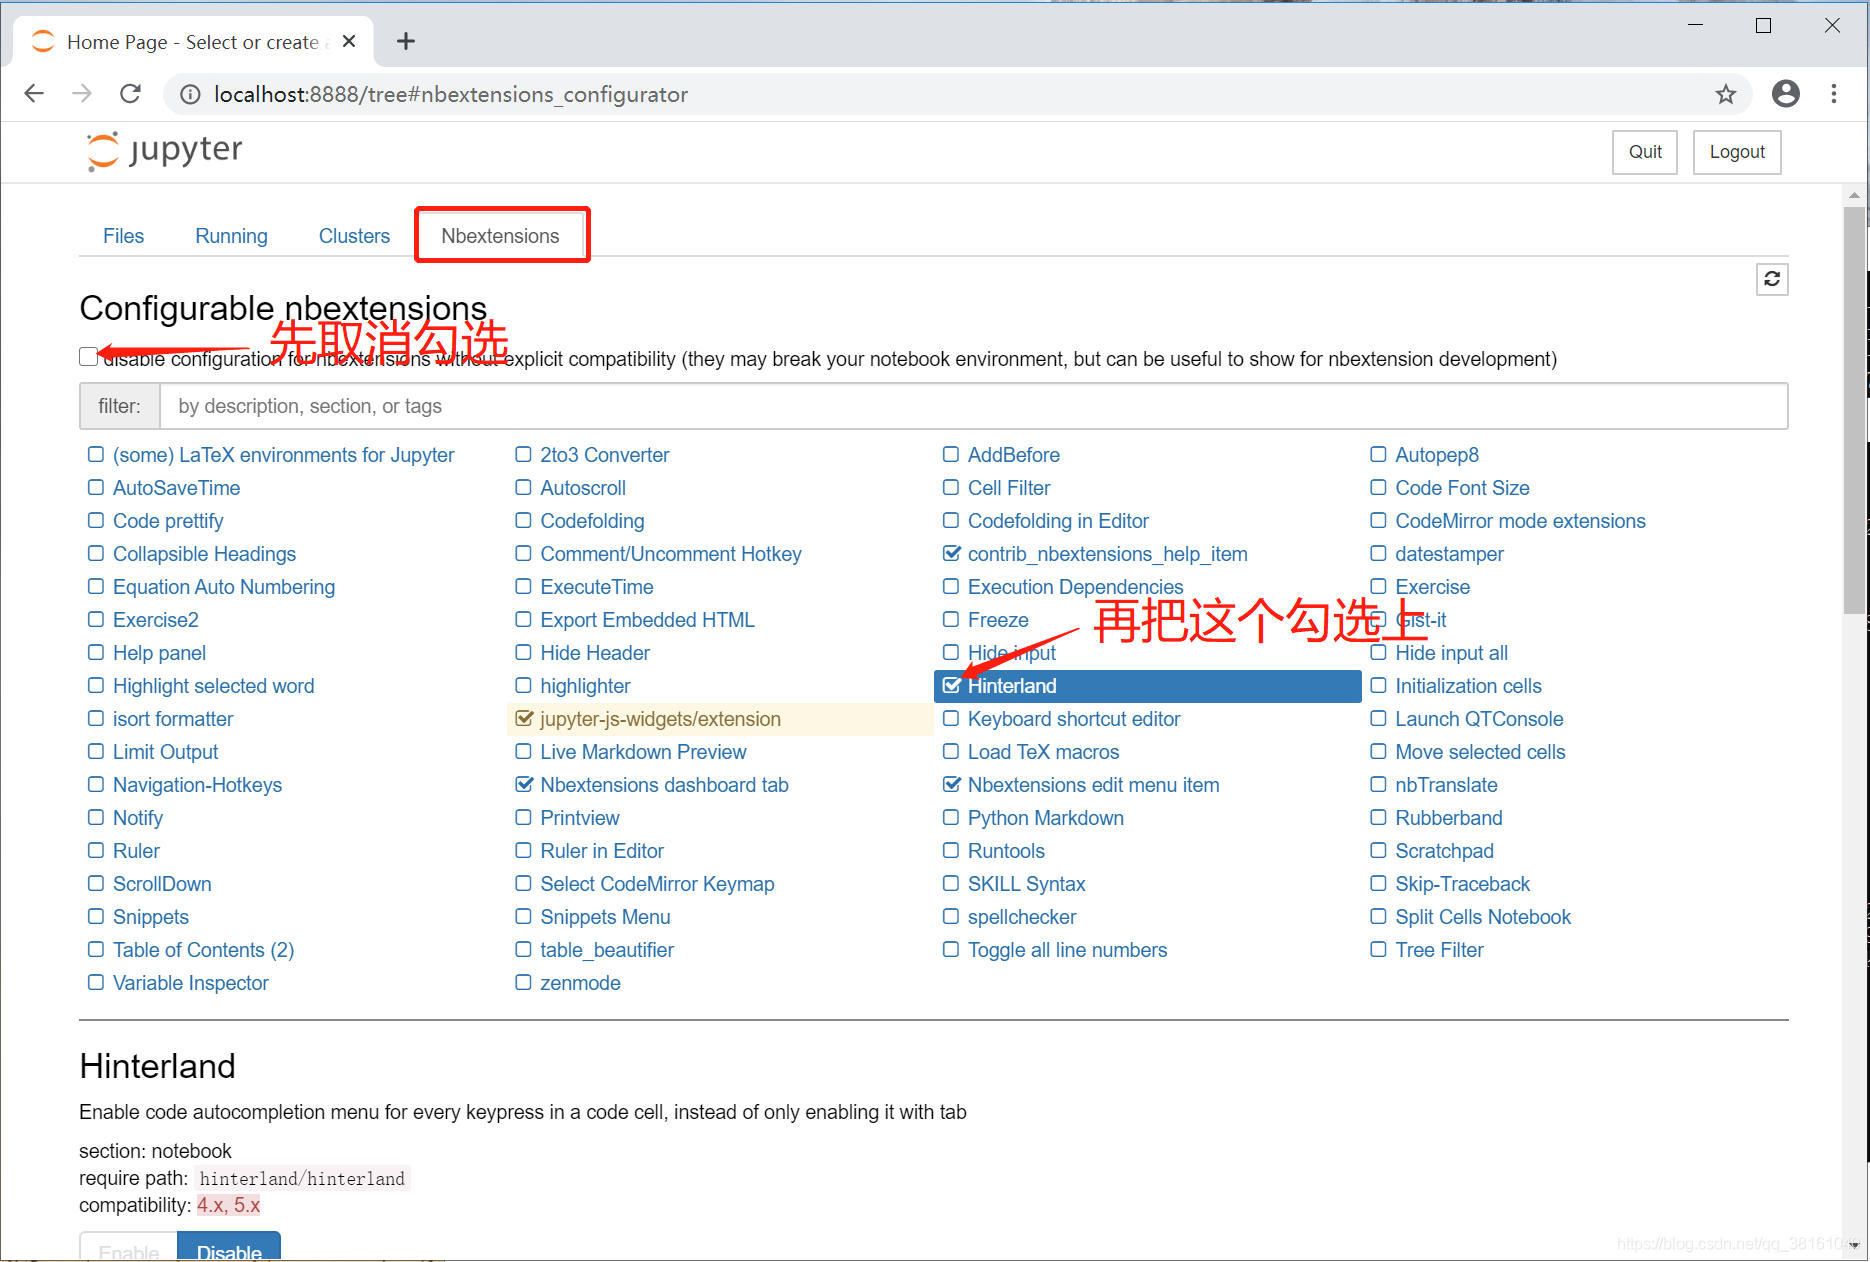Viewport: 1870px width, 1262px height.
Task: Click the refresh nbextensions list icon
Action: pyautogui.click(x=1772, y=279)
